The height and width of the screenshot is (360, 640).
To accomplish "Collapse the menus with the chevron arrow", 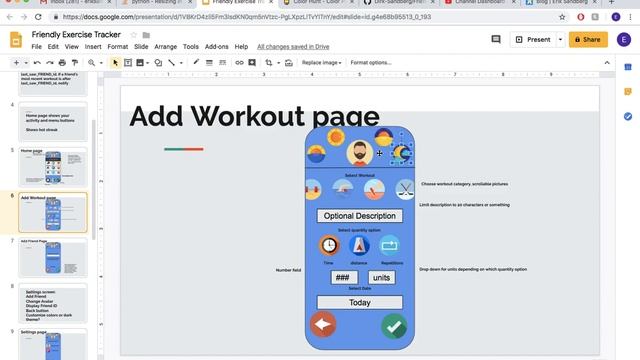I will coord(607,63).
